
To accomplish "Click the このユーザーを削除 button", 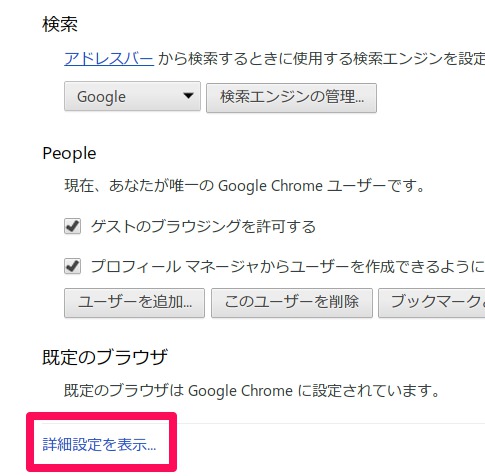I will coord(292,303).
